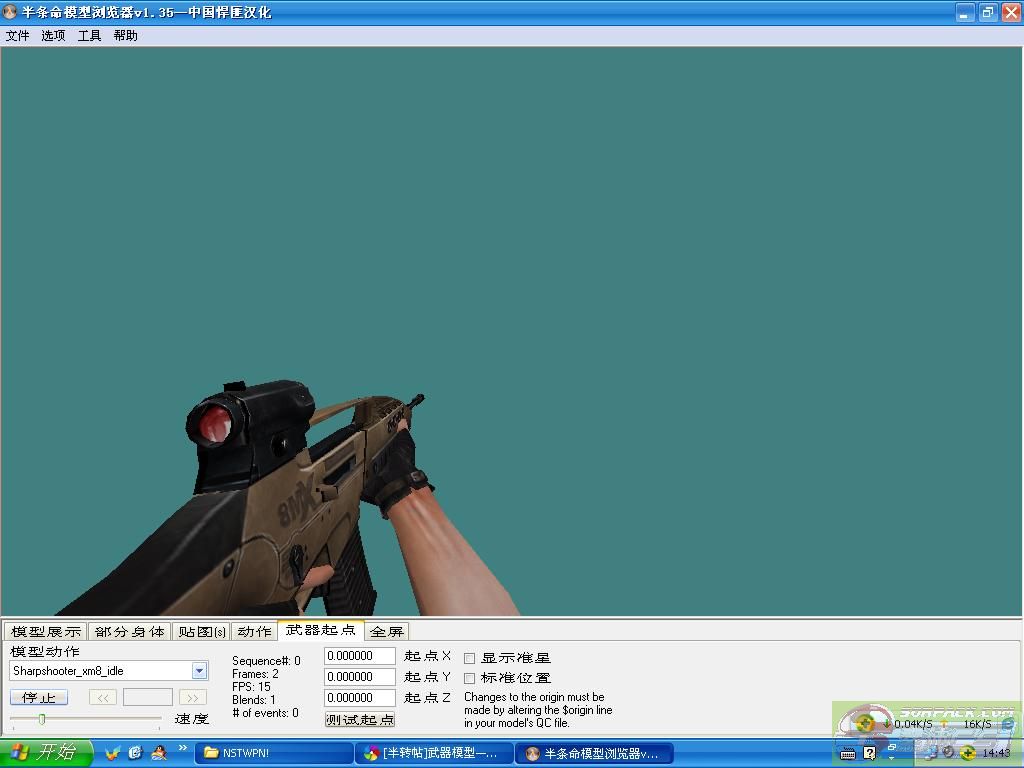Click the 测试起点 button

pyautogui.click(x=360, y=719)
